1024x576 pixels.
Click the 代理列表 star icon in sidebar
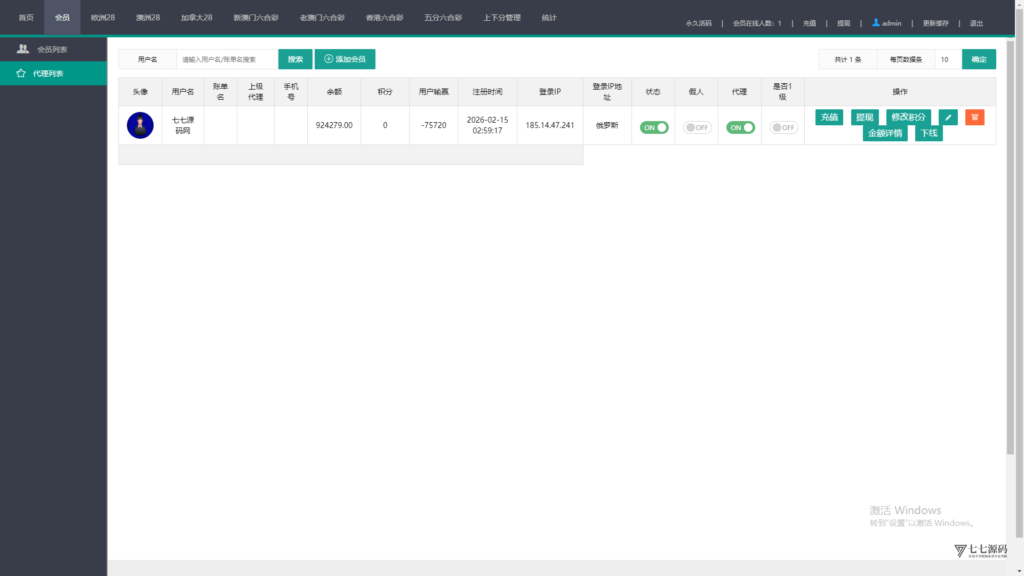(21, 73)
